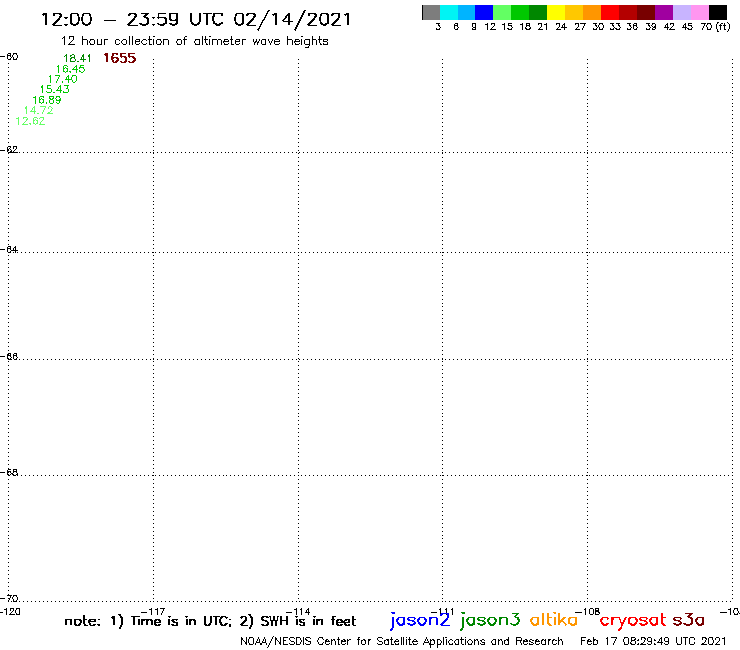Click the cyan swatch in the color scale
Viewport: 740px width, 650px height.
(x=449, y=12)
